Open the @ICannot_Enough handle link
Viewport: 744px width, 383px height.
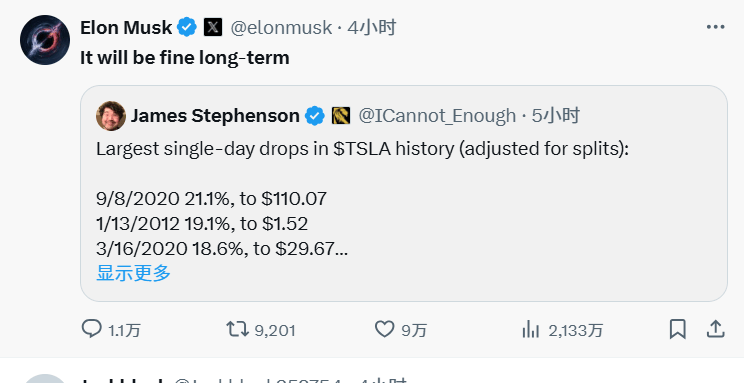(x=437, y=116)
